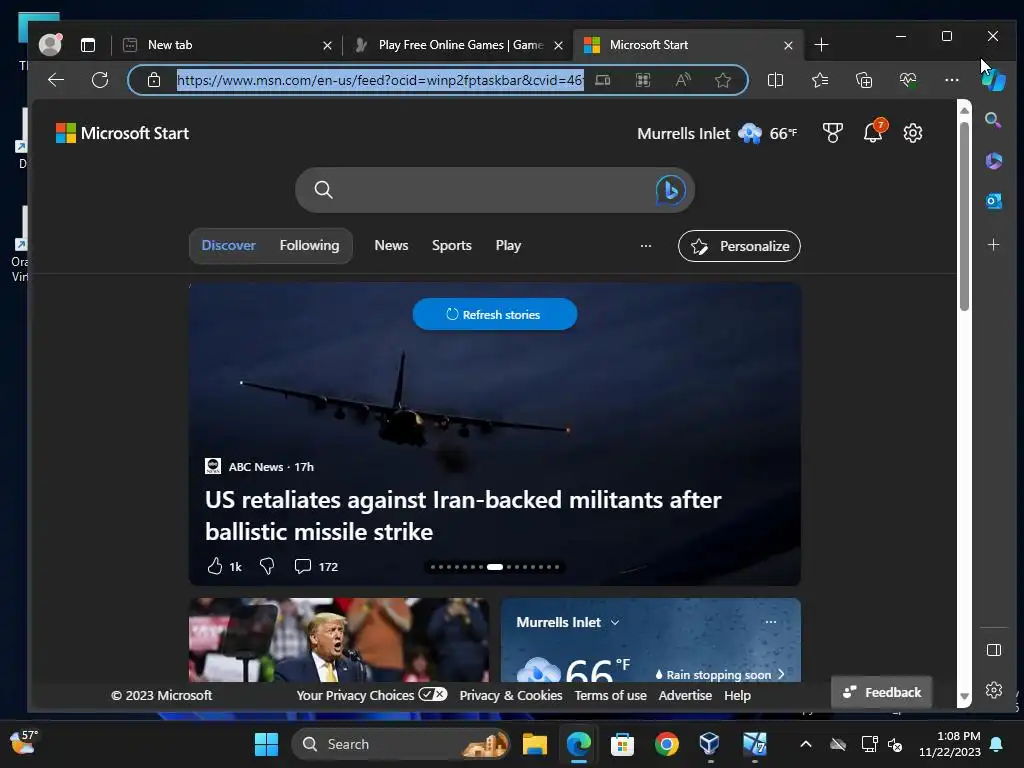This screenshot has height=768, width=1024.
Task: Open the tab actions menu icon
Action: pos(88,44)
